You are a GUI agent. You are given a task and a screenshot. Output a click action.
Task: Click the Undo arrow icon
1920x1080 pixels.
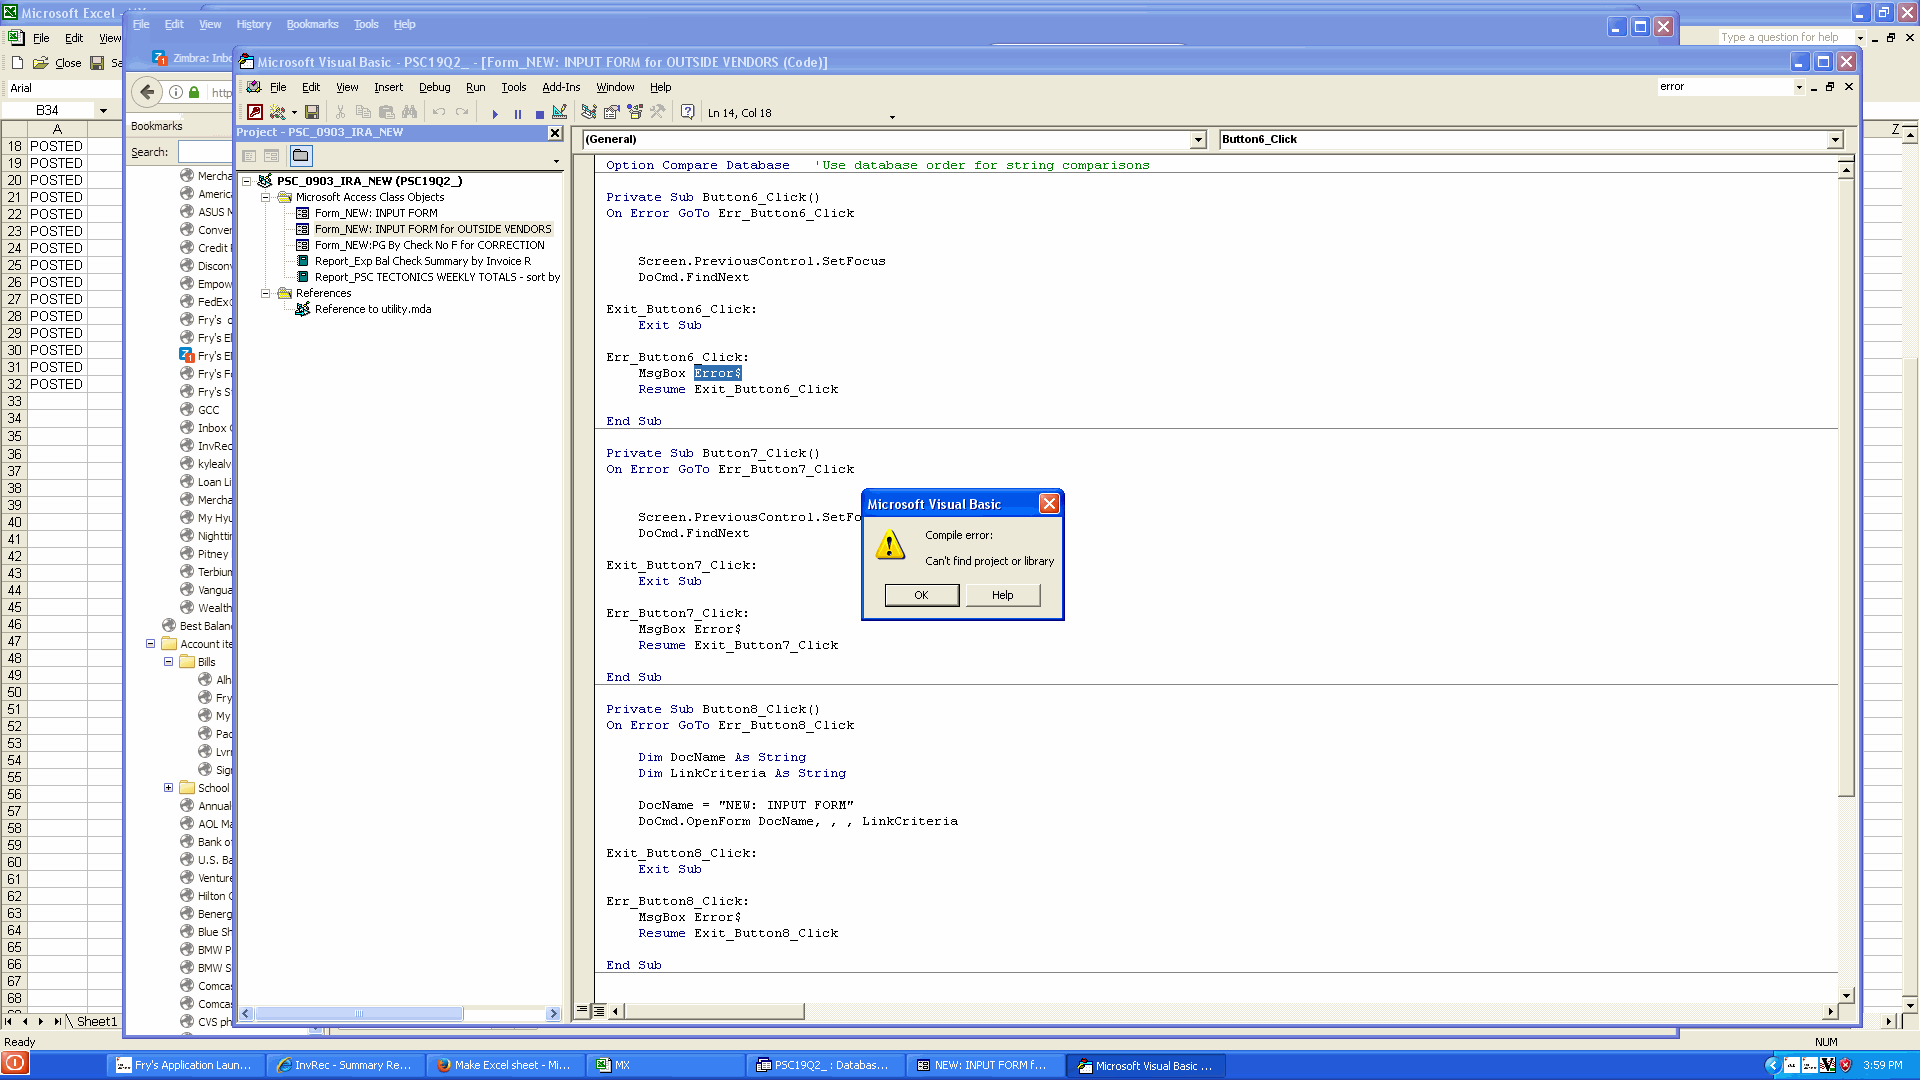438,113
